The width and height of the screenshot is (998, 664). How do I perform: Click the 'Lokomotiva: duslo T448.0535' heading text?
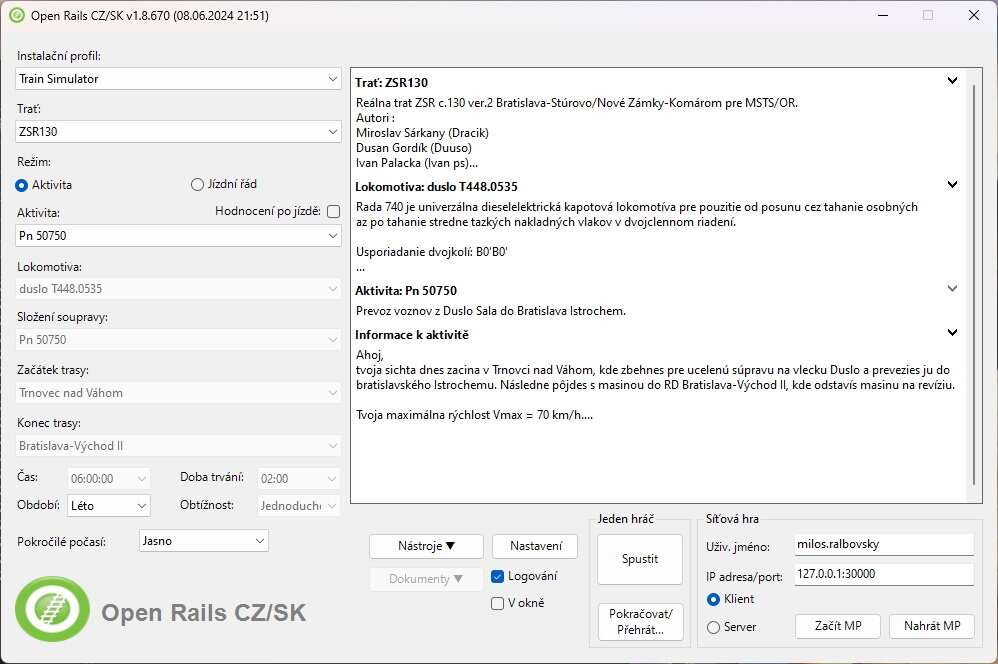(436, 187)
